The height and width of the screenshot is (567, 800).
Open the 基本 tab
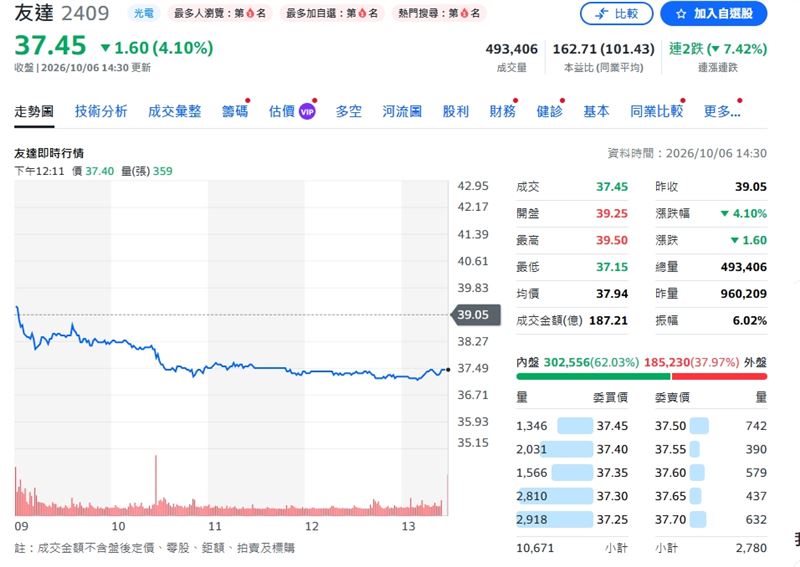pos(596,111)
